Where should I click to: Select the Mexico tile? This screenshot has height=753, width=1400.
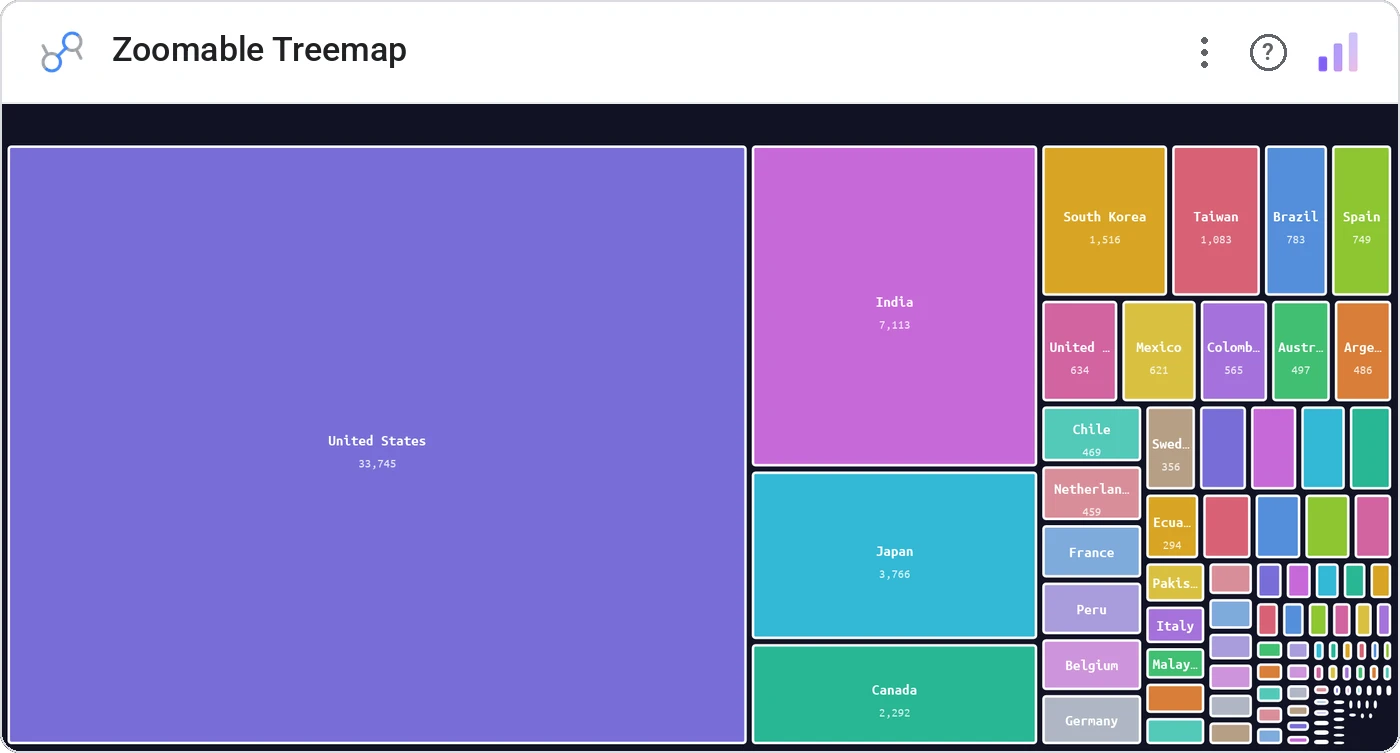(1159, 351)
